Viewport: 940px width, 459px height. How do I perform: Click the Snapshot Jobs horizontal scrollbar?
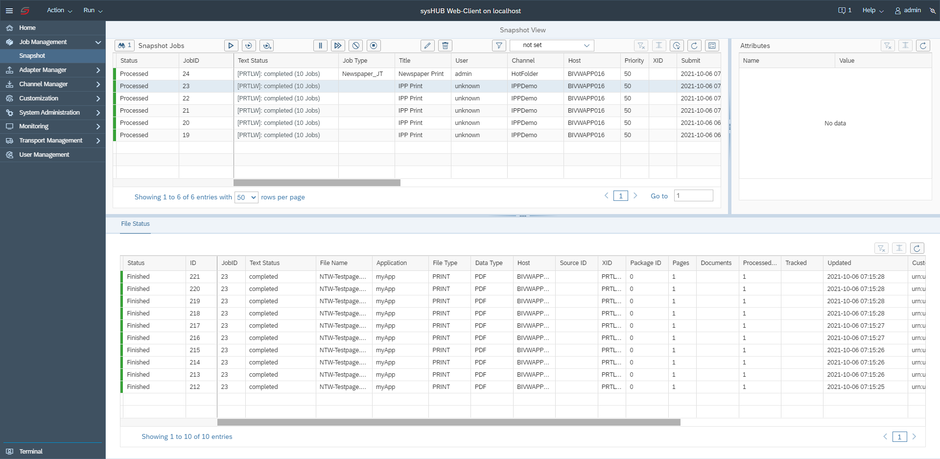point(317,183)
